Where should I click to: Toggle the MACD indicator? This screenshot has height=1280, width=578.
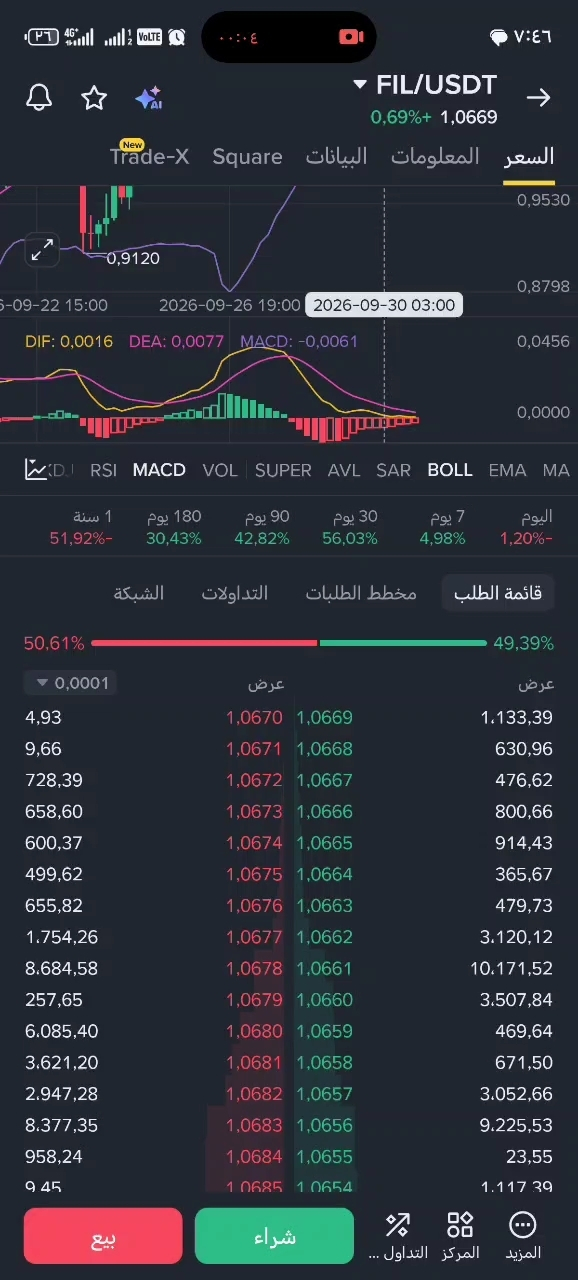pyautogui.click(x=159, y=469)
